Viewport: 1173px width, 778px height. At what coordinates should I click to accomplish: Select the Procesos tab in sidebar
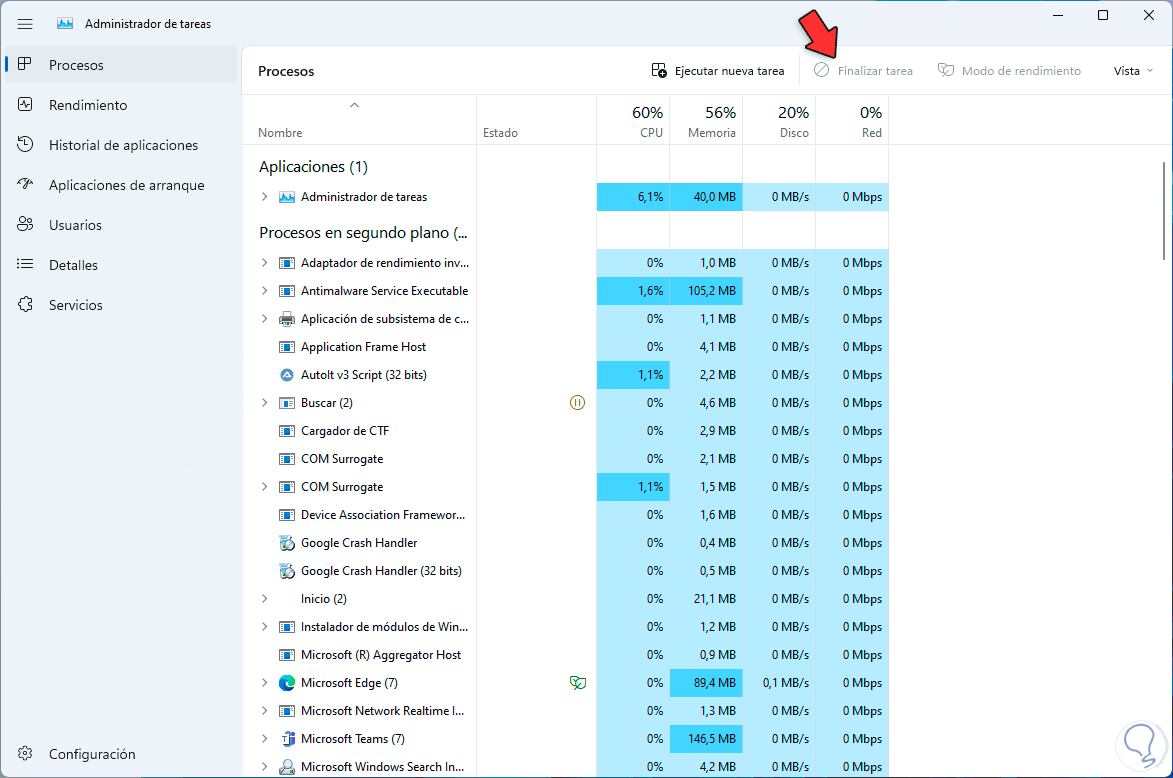tap(120, 64)
